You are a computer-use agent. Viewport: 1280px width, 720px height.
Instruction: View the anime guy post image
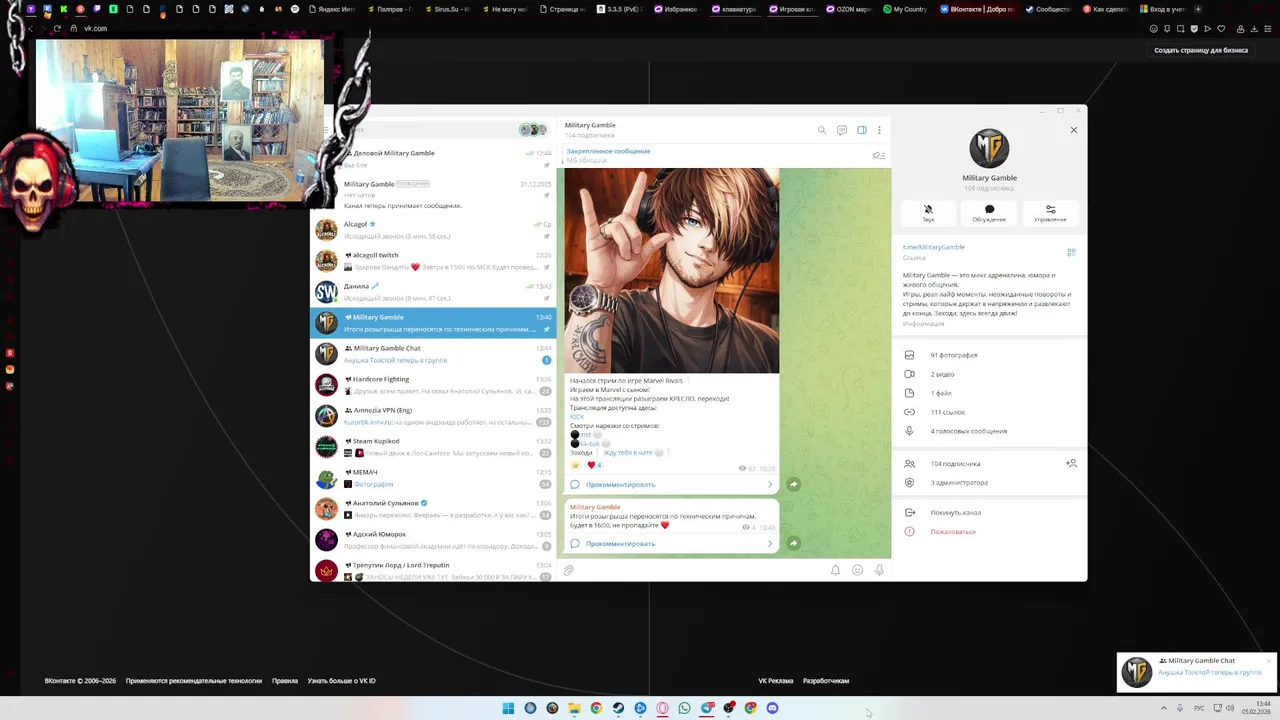click(672, 270)
